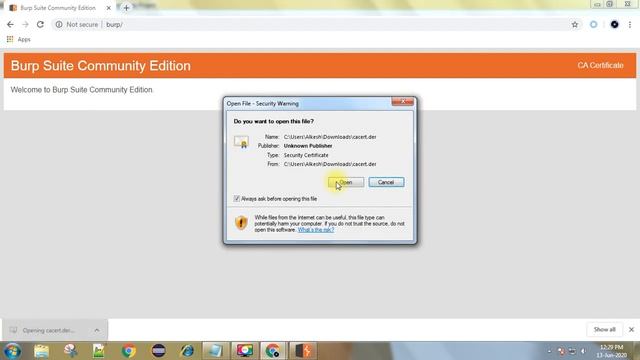
Task: Open the What's the risk link
Action: coord(316,230)
